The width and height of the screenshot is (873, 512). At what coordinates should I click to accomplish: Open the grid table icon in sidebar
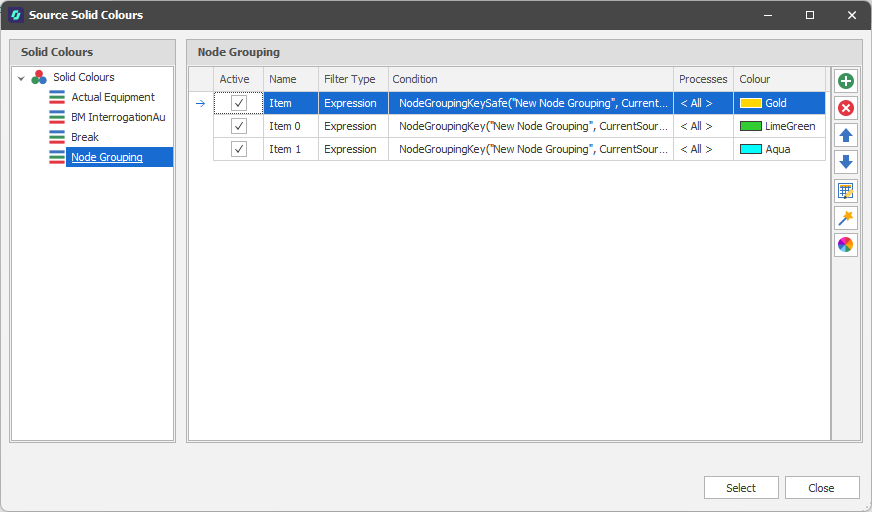(x=846, y=191)
